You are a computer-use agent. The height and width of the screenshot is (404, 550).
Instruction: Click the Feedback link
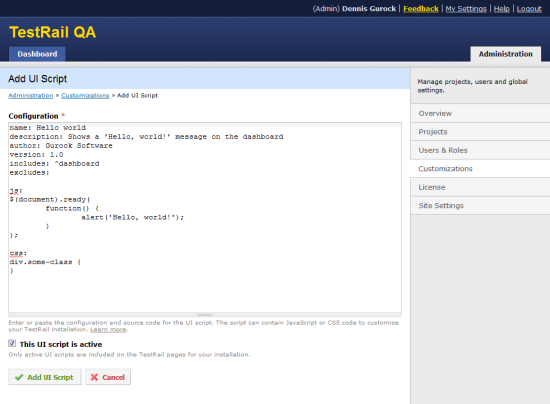coord(421,9)
